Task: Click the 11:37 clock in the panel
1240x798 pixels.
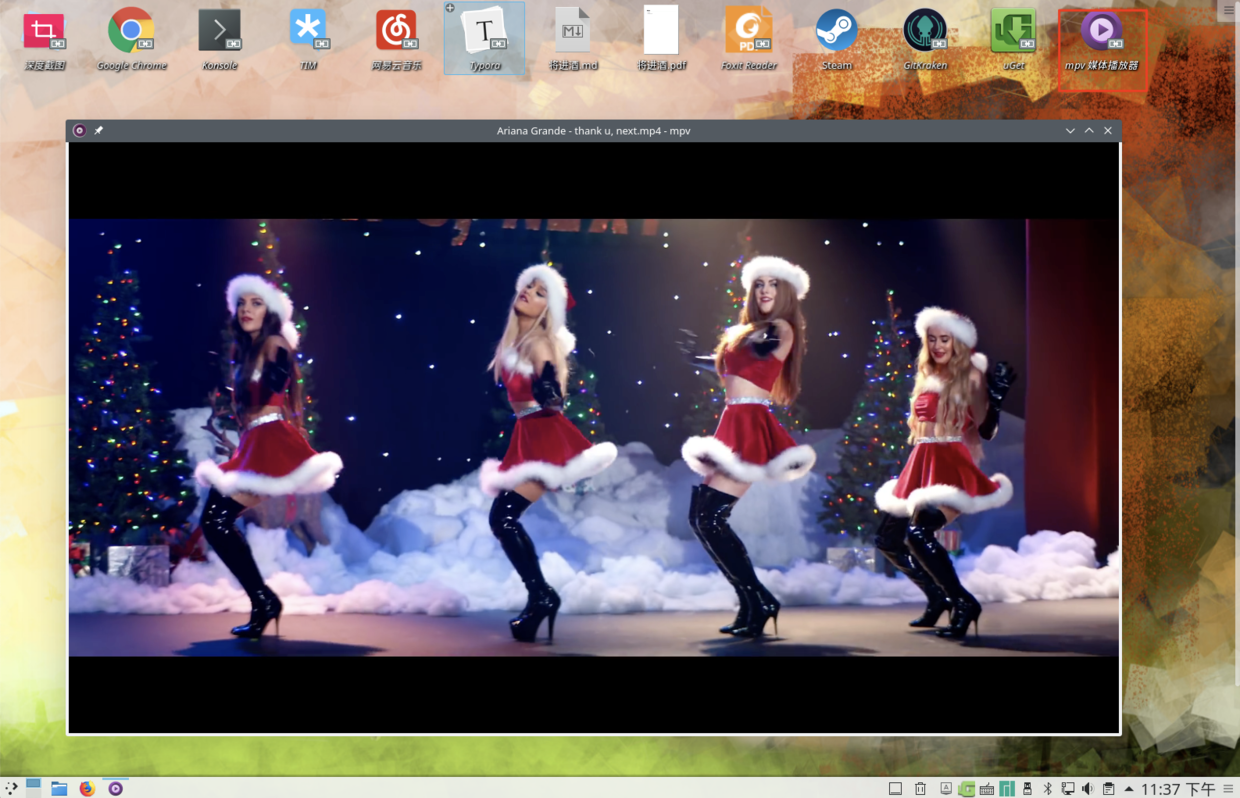Action: coord(1178,789)
